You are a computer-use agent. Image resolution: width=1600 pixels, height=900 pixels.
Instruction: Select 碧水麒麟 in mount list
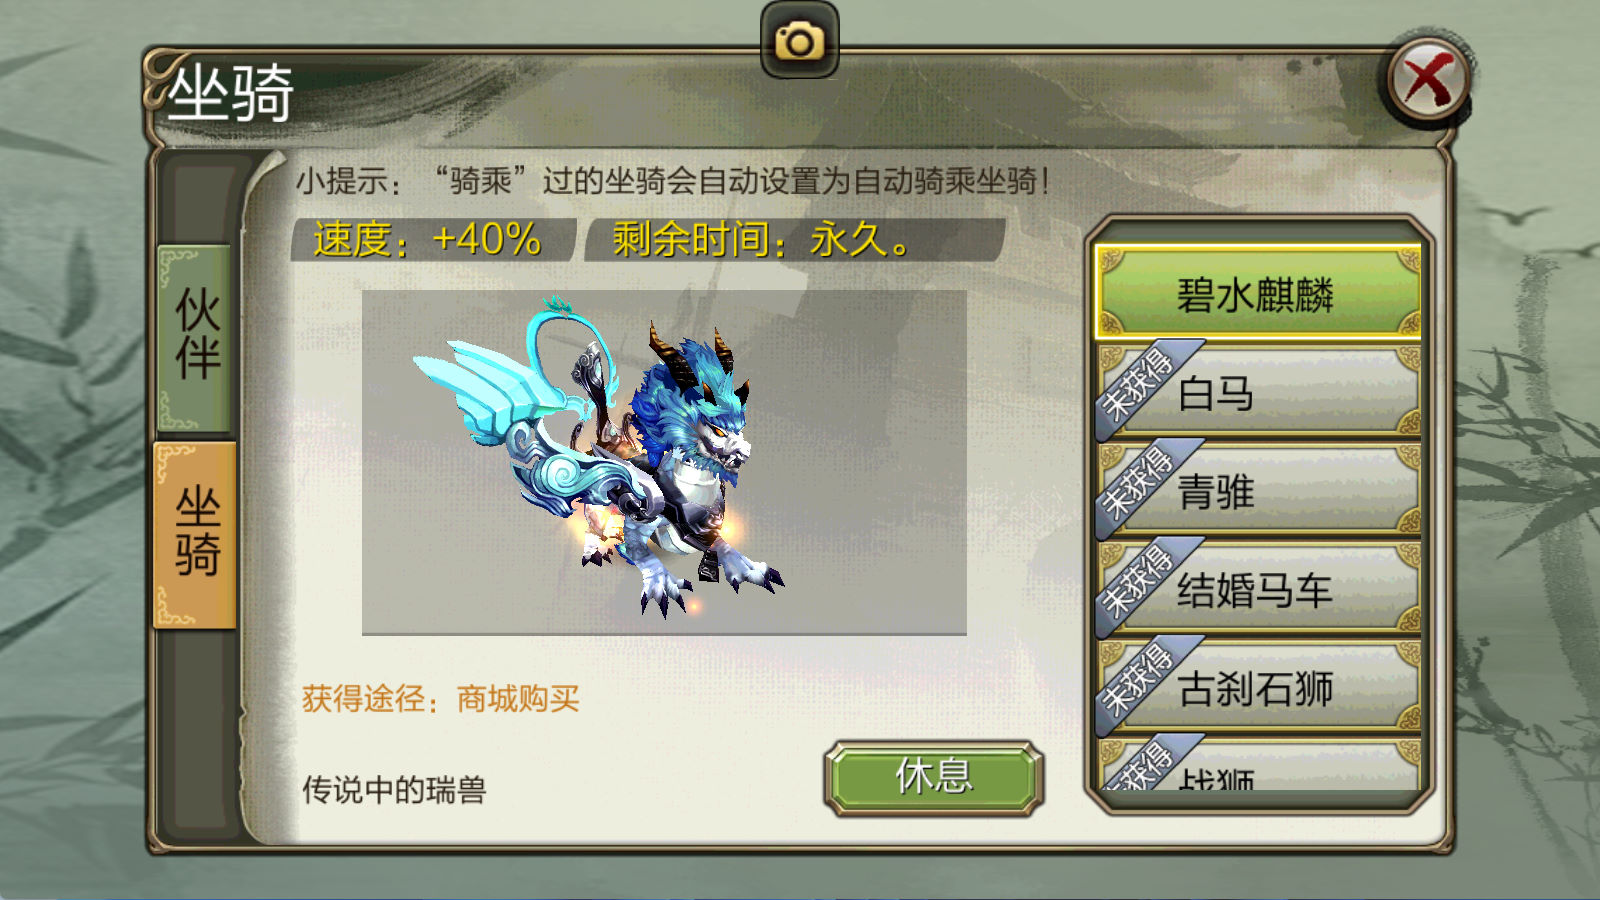[1258, 294]
